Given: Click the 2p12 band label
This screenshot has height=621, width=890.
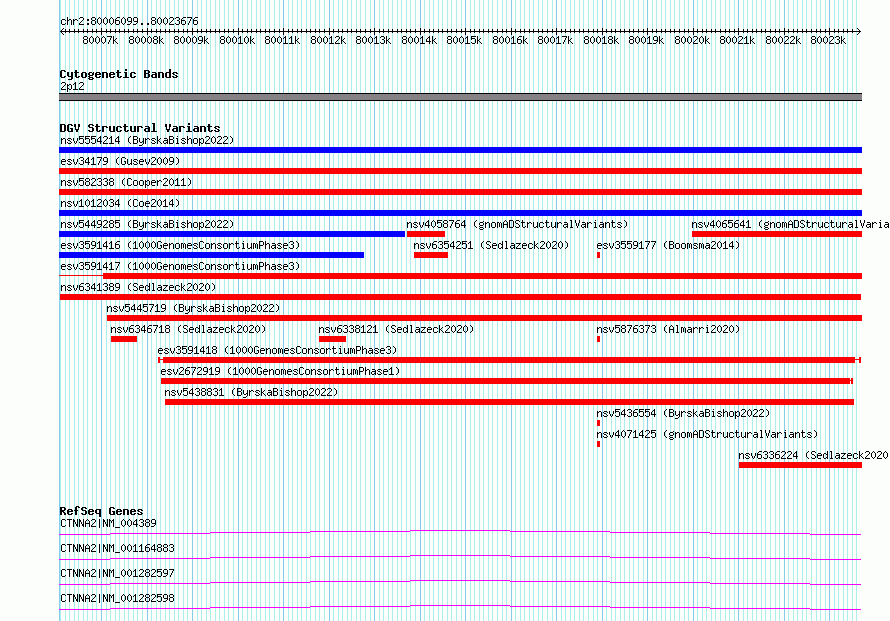Looking at the screenshot, I should click(x=72, y=86).
